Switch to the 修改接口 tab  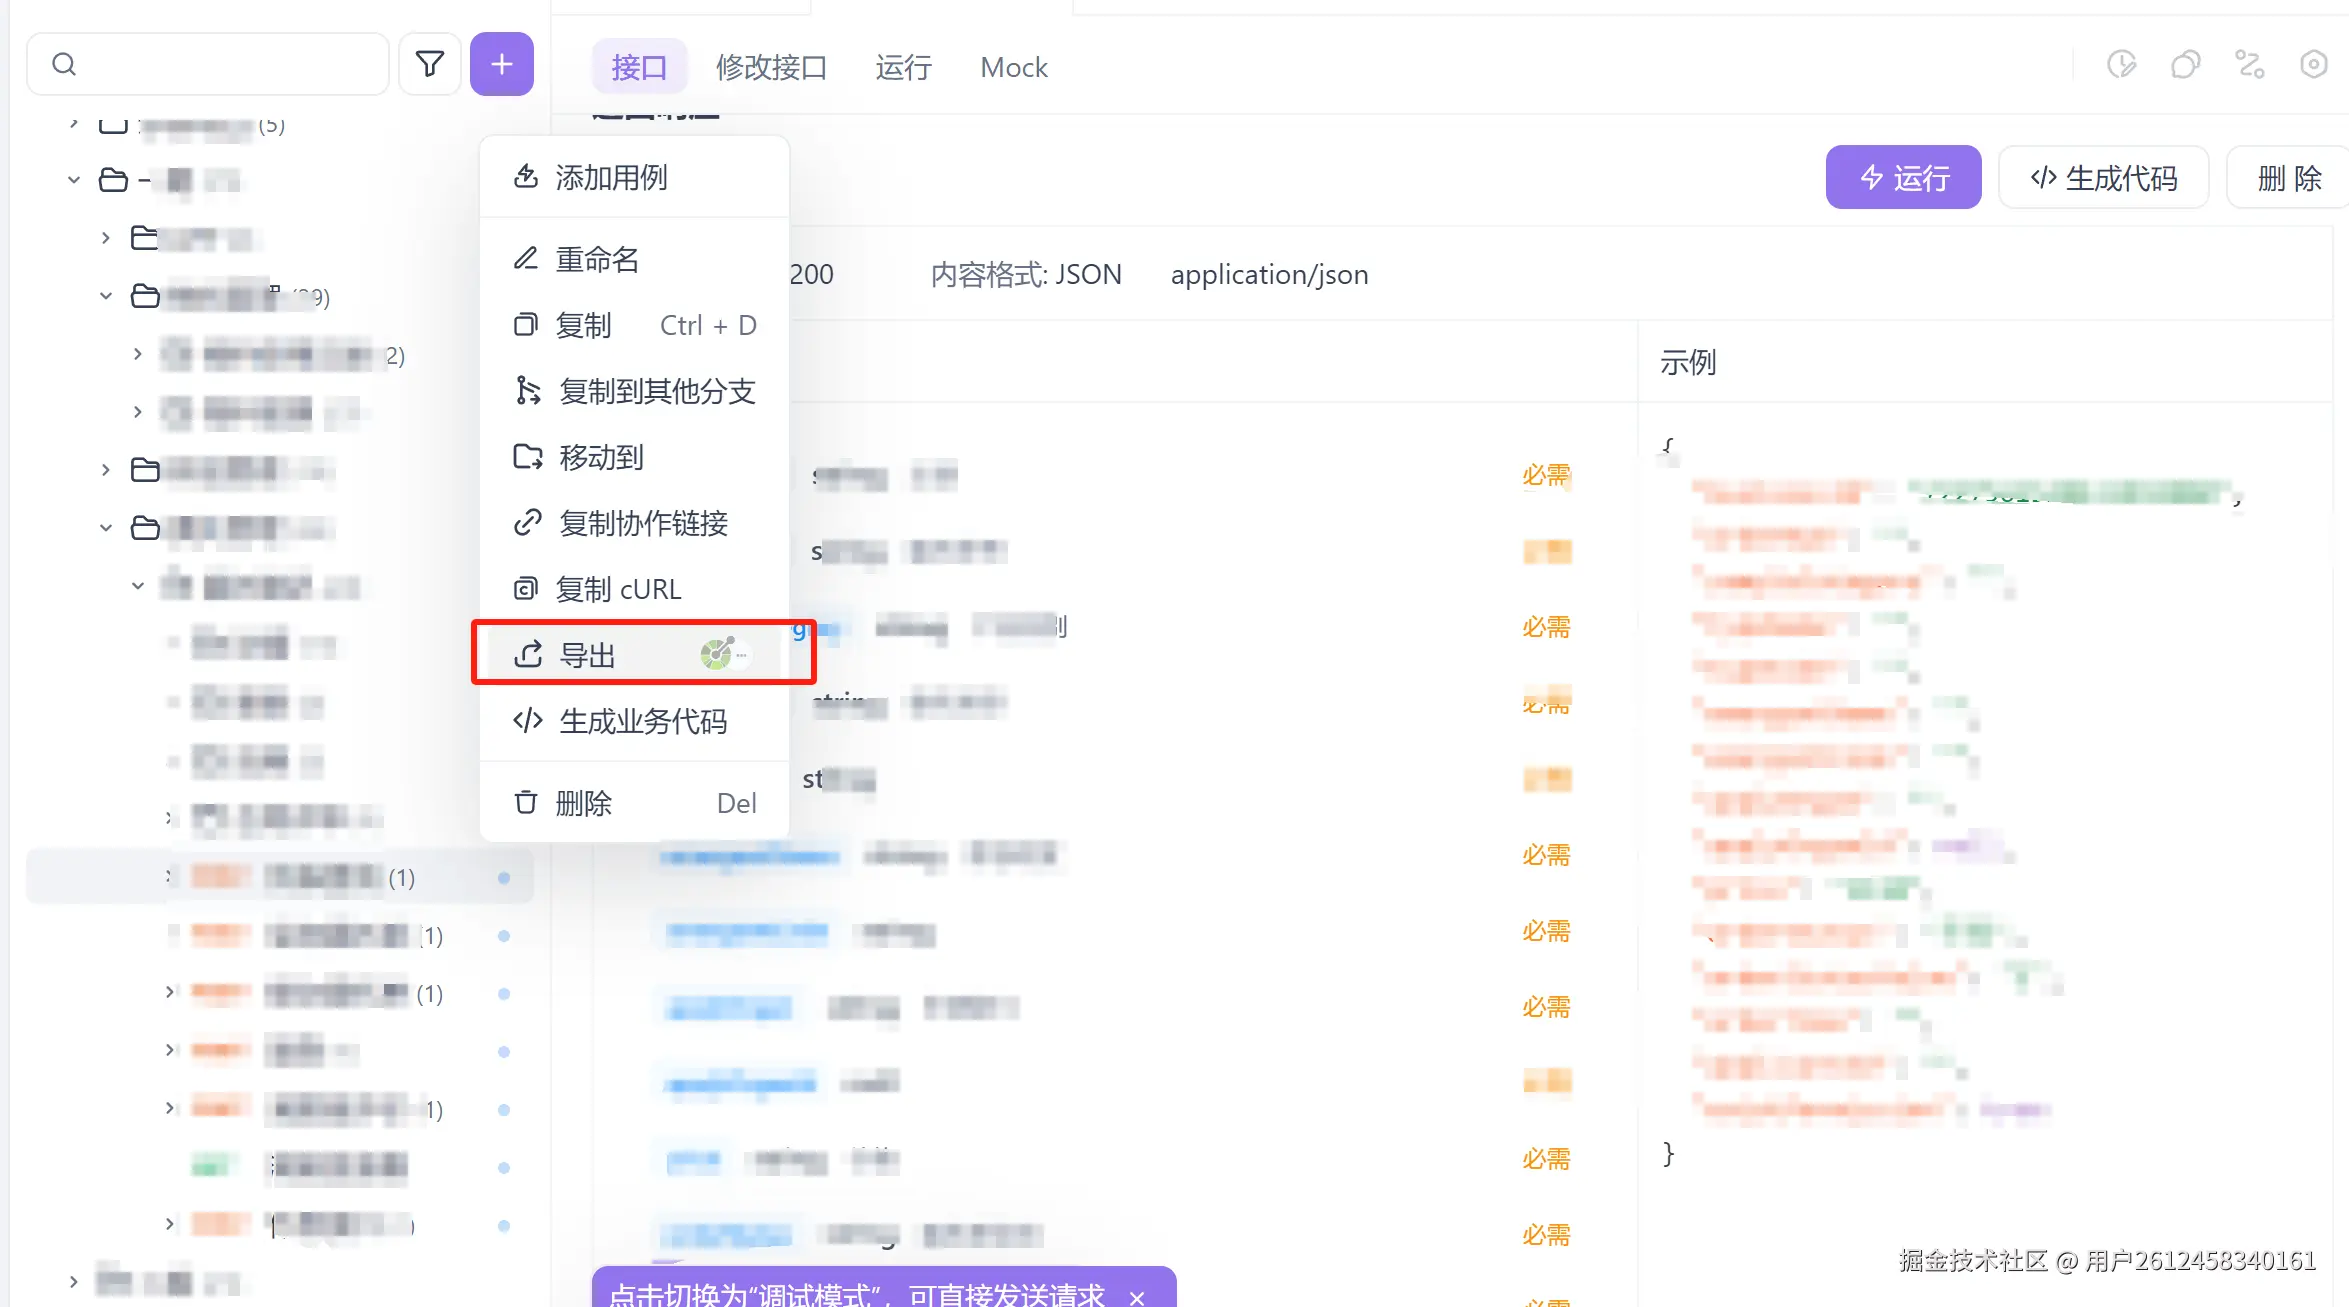pyautogui.click(x=771, y=67)
